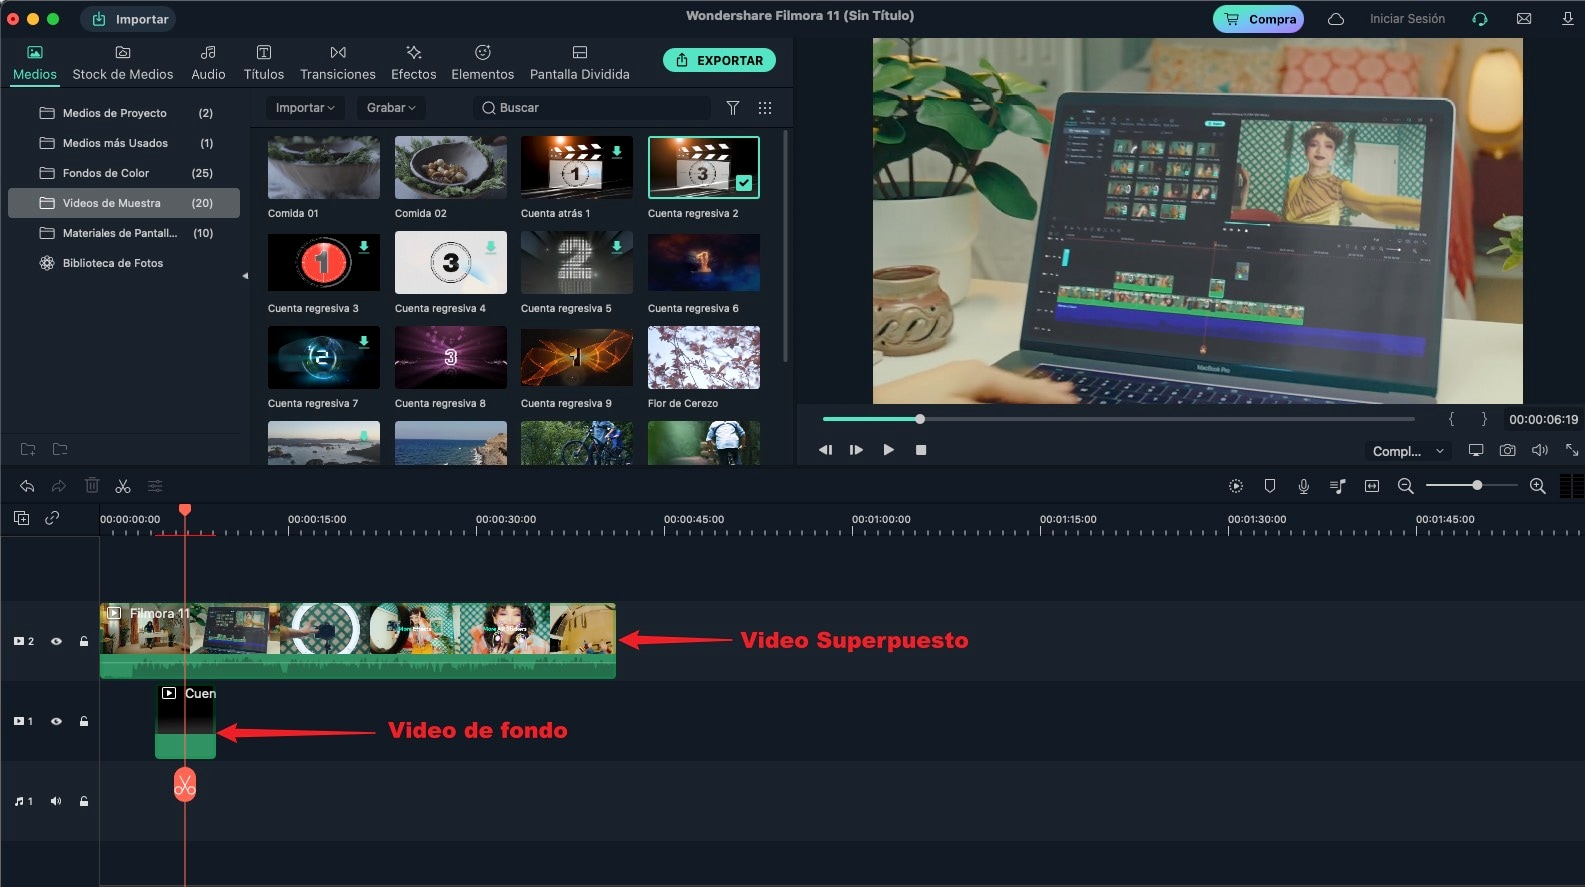Click the new folder add icon
Image resolution: width=1585 pixels, height=887 pixels.
pos(28,449)
